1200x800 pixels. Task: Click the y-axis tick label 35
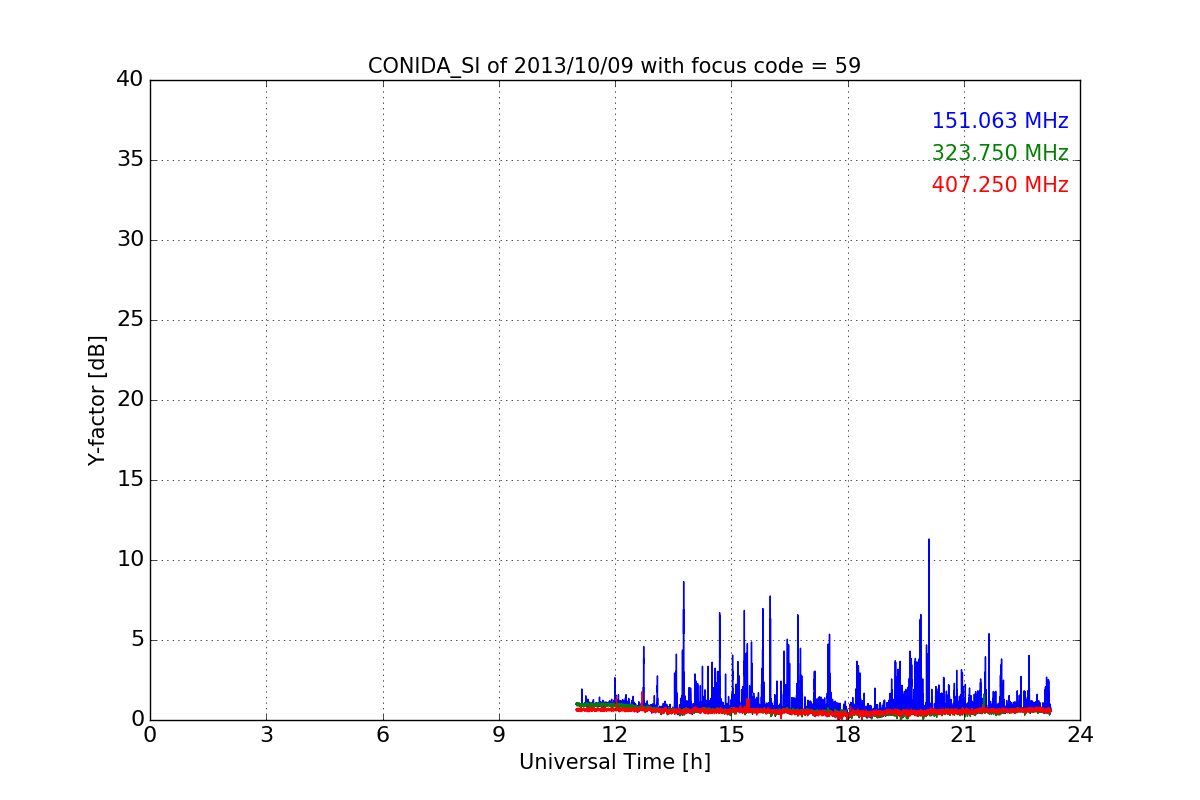(130, 160)
